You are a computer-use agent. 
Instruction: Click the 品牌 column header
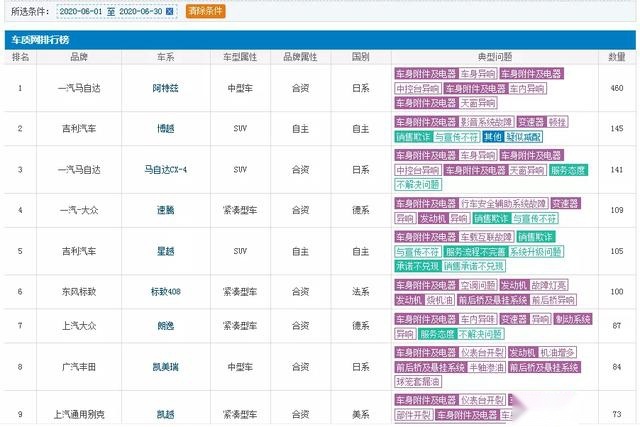79,57
